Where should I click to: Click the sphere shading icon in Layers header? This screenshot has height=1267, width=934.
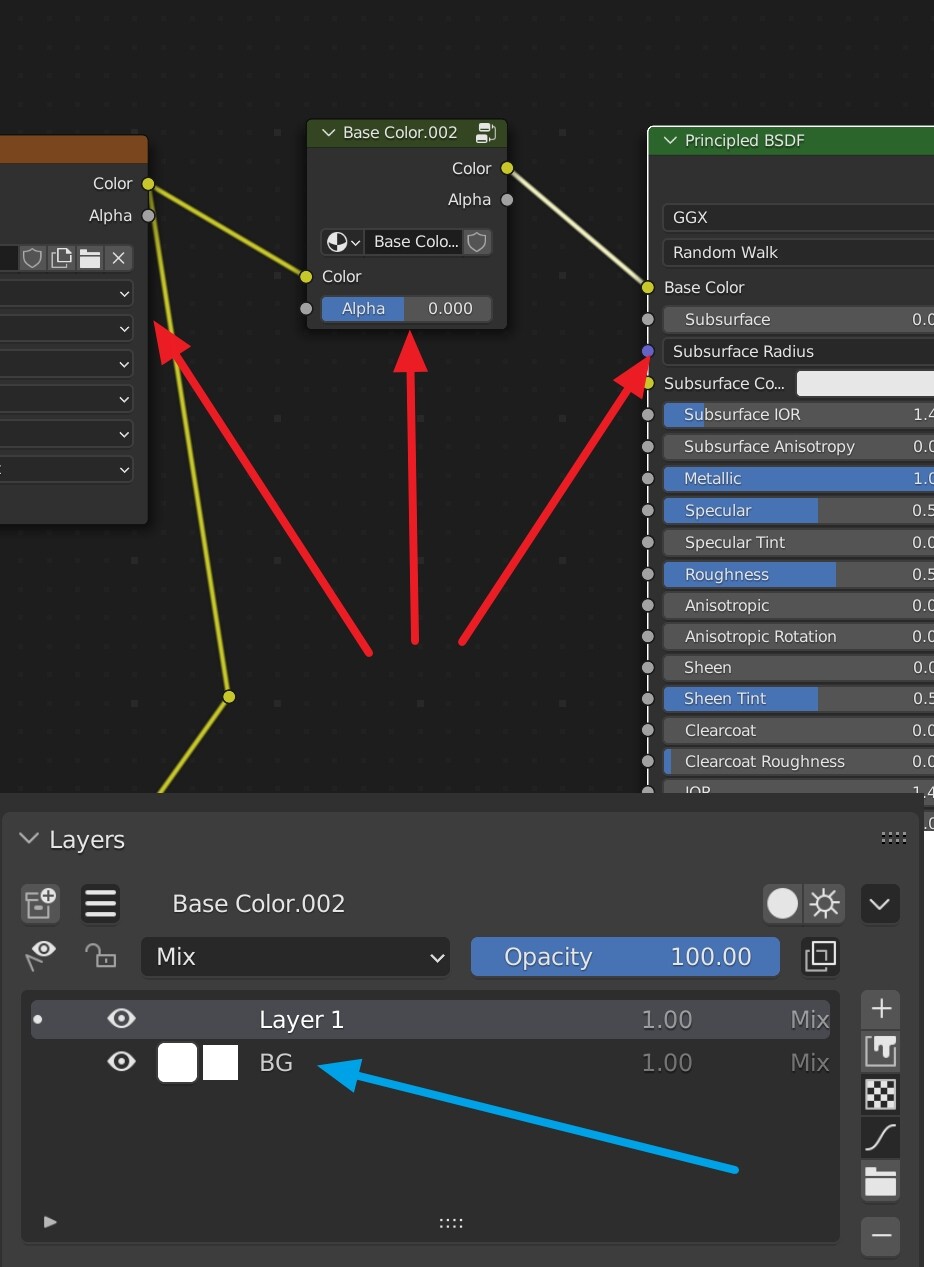click(783, 904)
